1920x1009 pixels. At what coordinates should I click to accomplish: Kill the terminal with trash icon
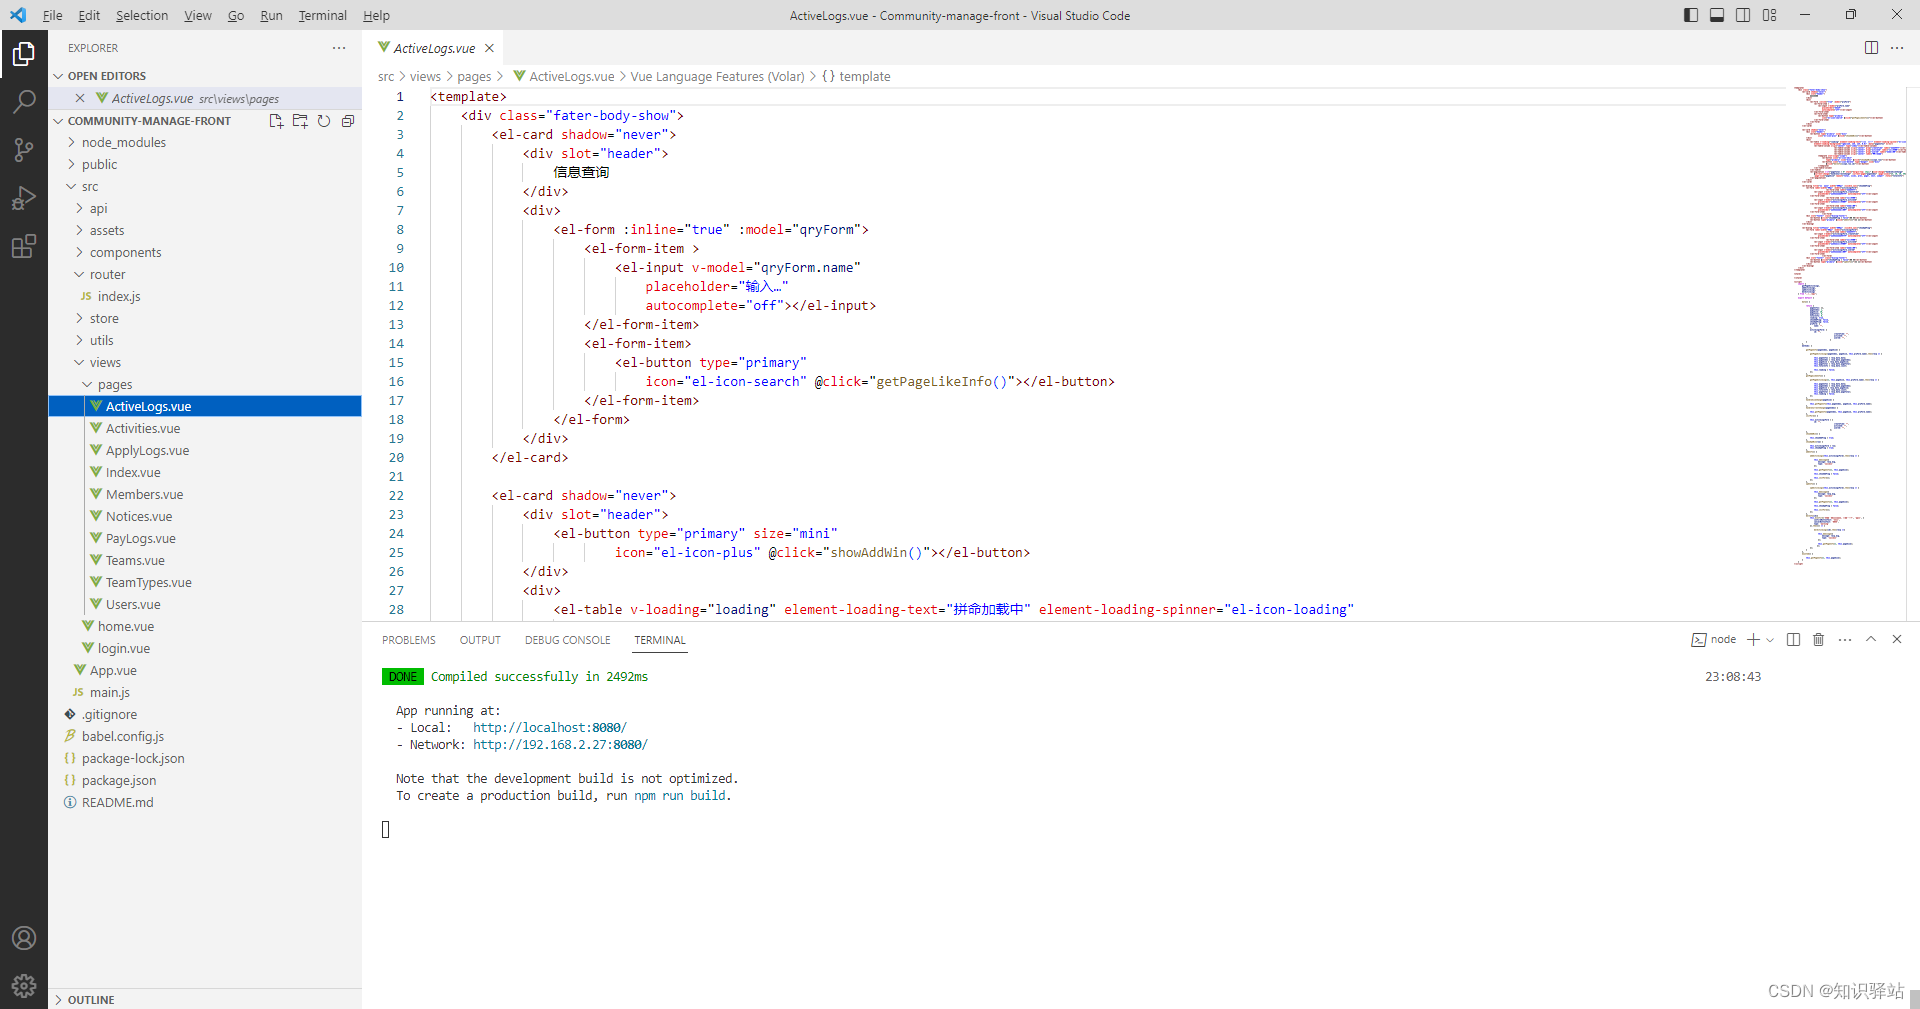click(x=1819, y=640)
